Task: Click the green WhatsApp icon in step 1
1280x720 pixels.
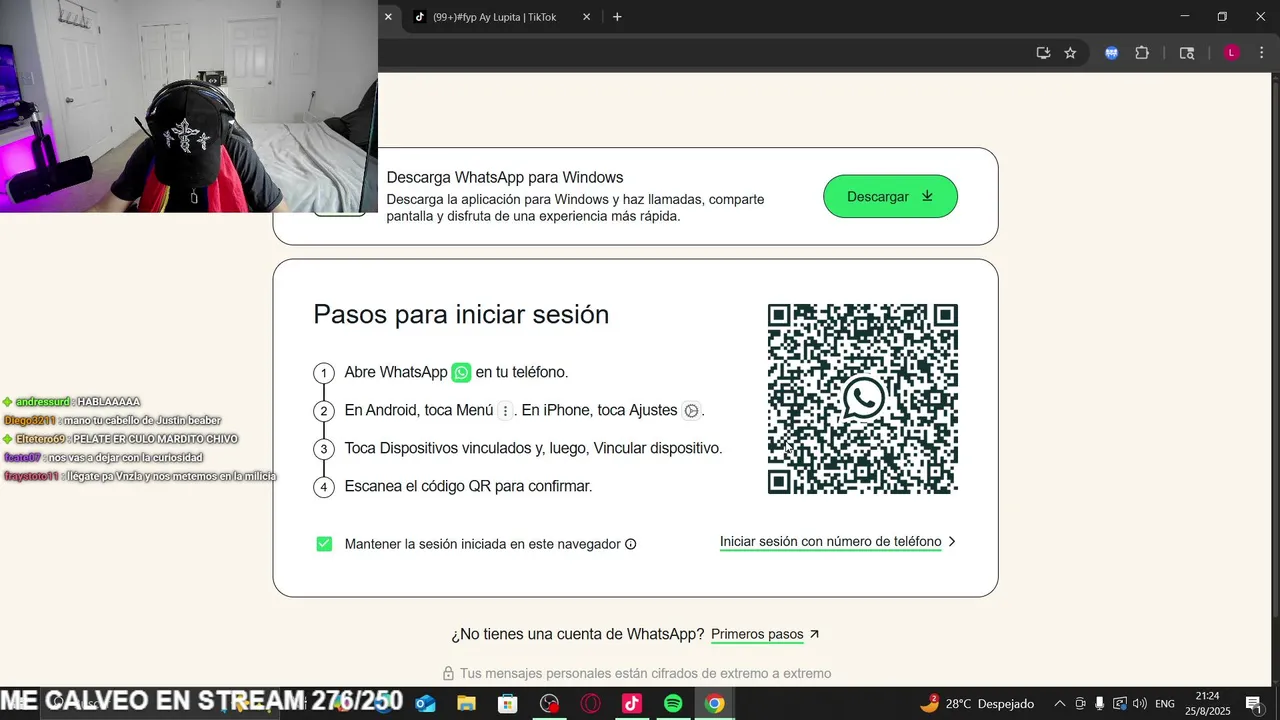Action: pos(461,372)
